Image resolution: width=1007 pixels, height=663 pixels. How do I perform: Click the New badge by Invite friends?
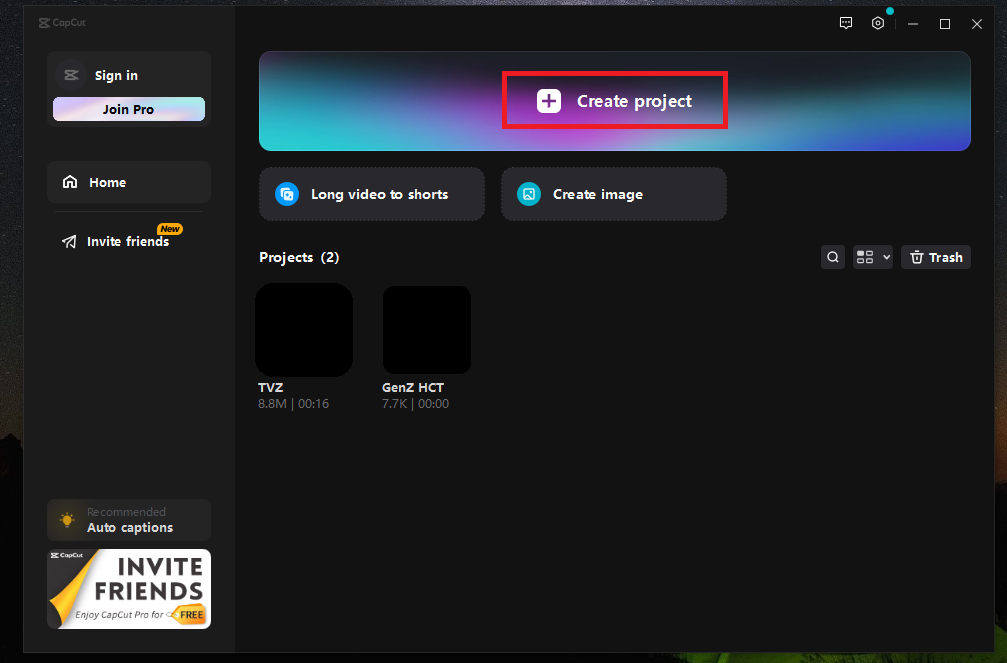pyautogui.click(x=170, y=229)
